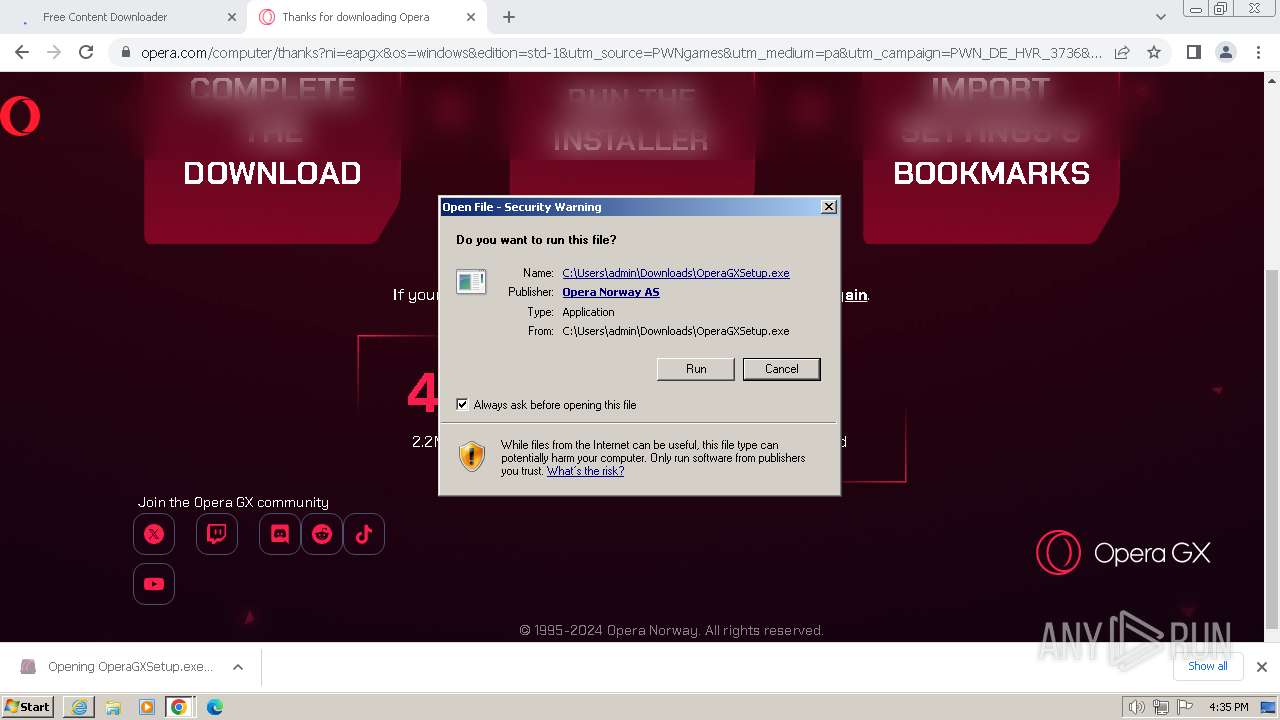Image resolution: width=1280 pixels, height=720 pixels.
Task: Dismiss the downloads bar
Action: [1262, 667]
